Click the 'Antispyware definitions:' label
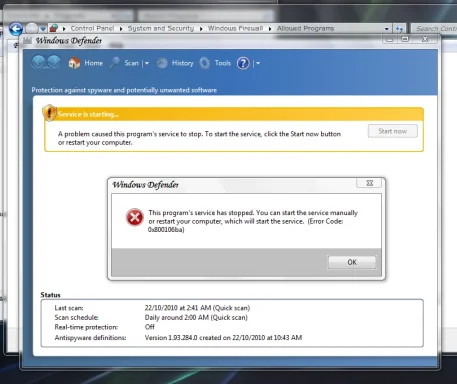 [x=90, y=338]
